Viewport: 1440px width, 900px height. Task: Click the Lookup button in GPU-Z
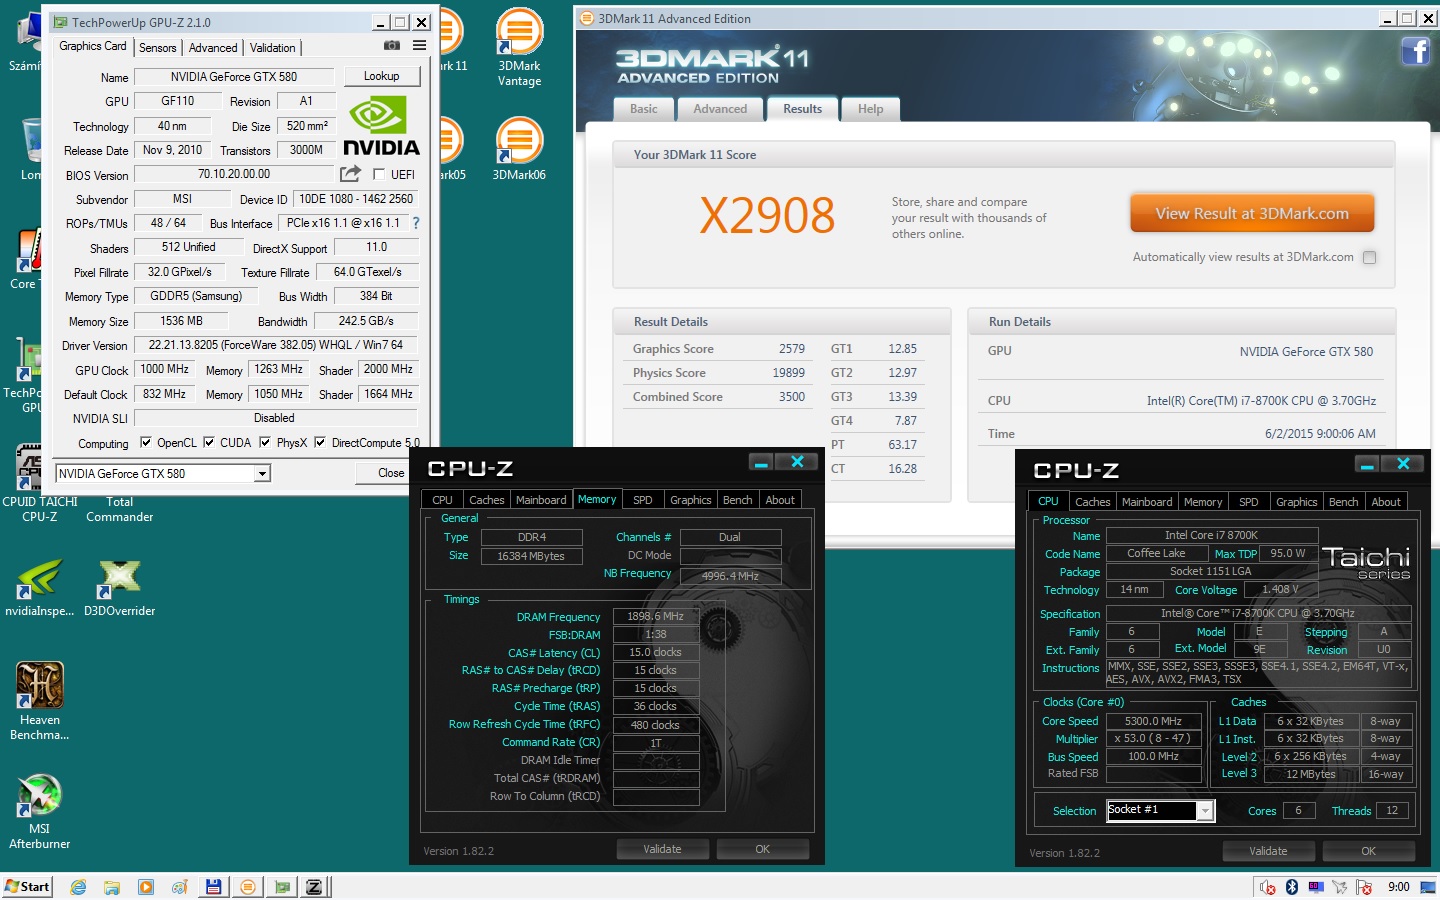(381, 76)
